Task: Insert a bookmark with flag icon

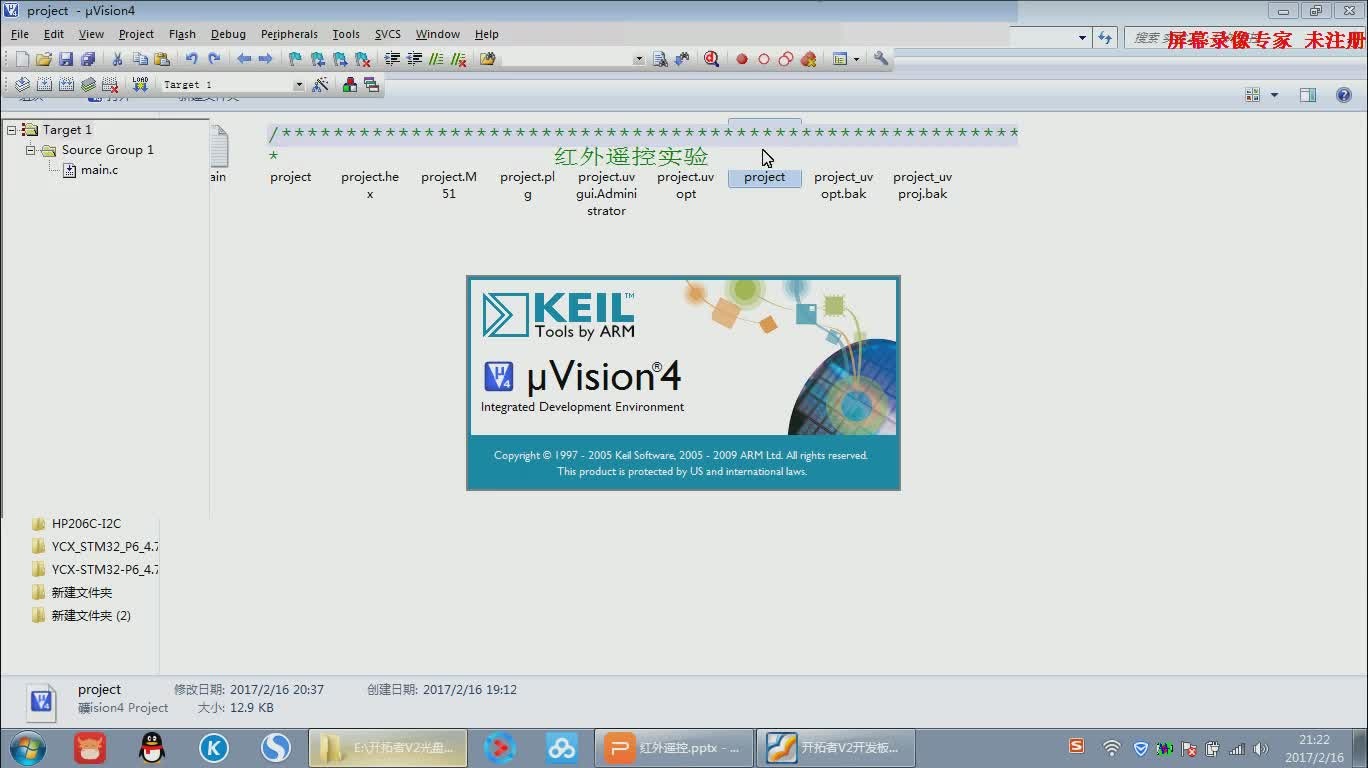Action: (x=295, y=59)
